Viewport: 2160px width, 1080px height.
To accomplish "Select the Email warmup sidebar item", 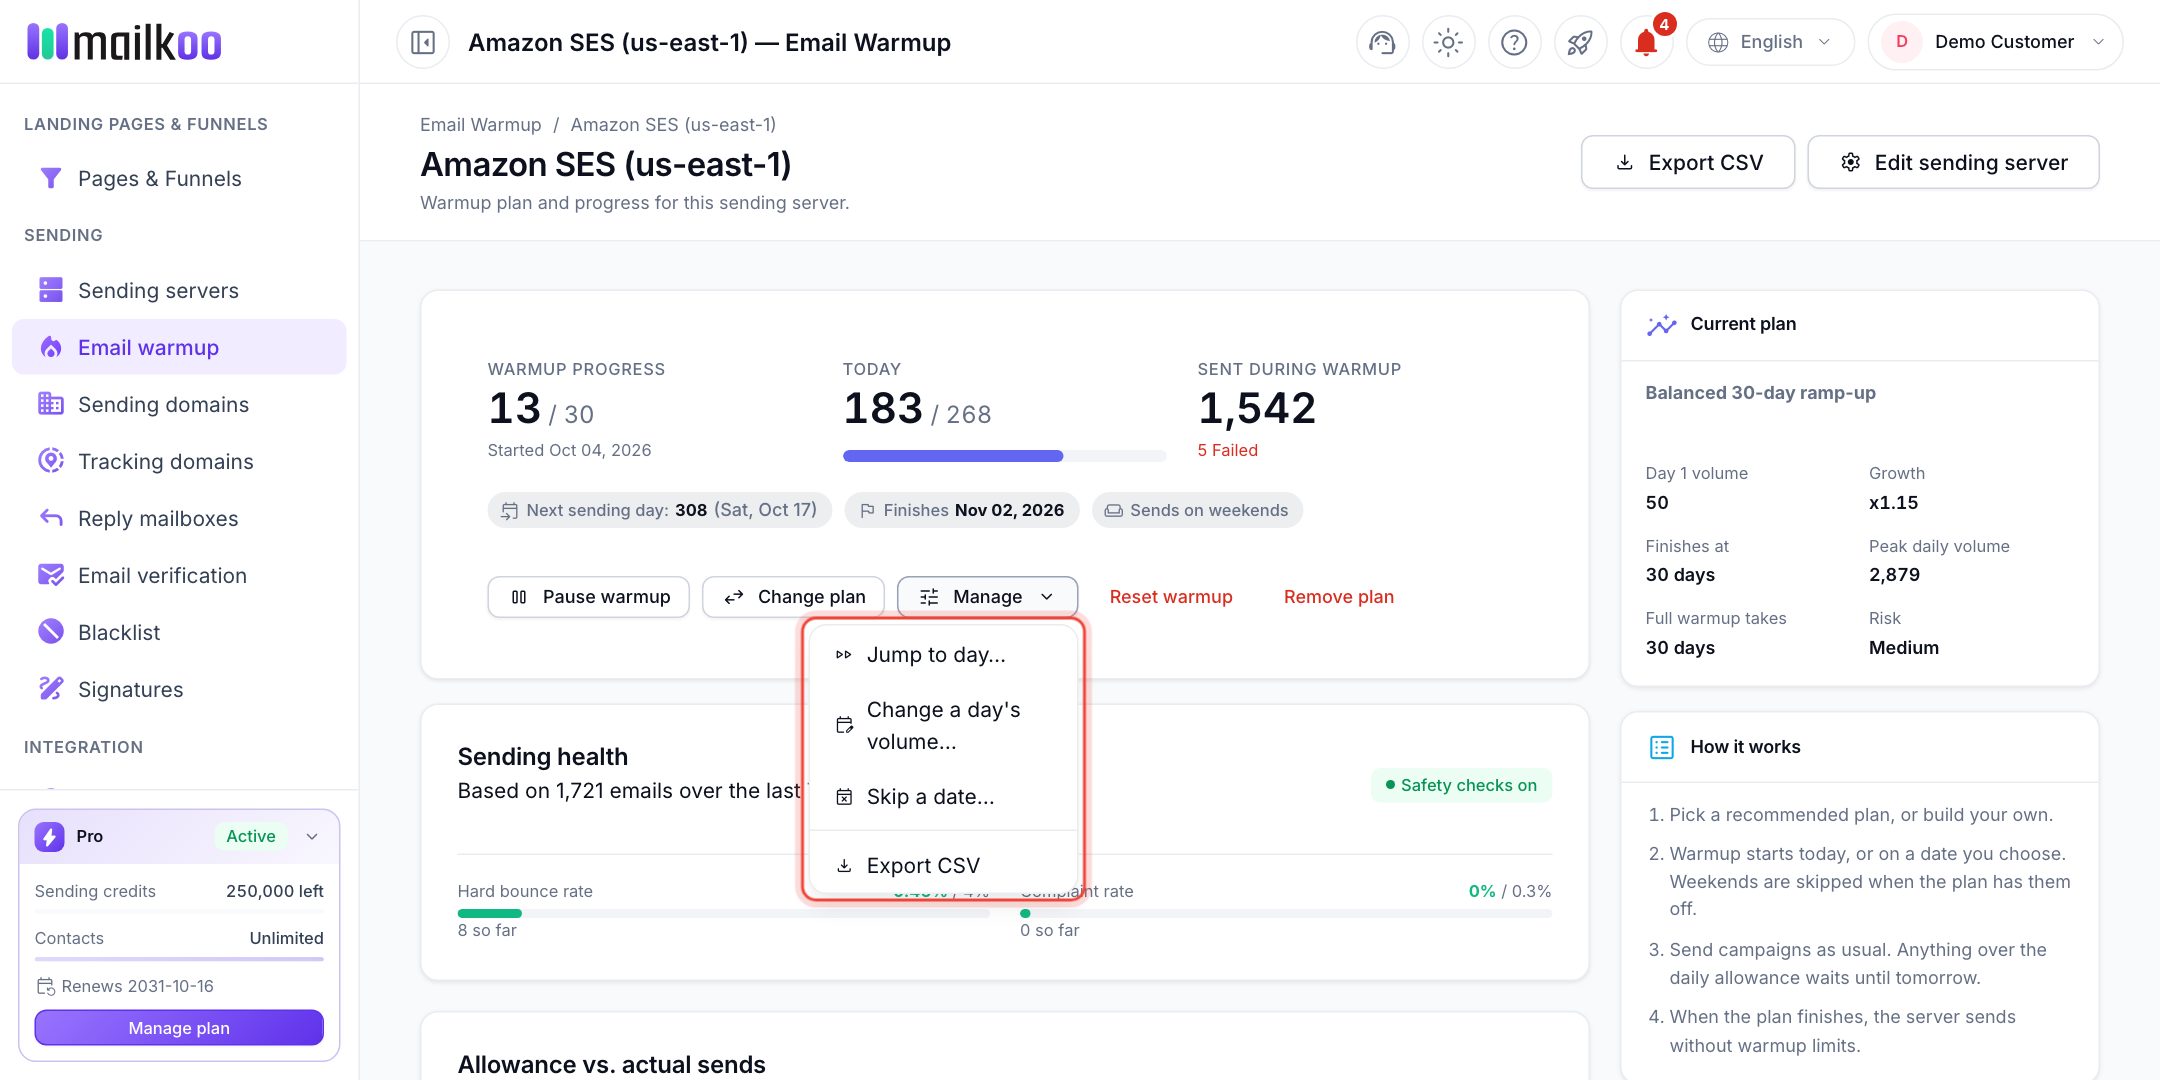I will coord(179,347).
